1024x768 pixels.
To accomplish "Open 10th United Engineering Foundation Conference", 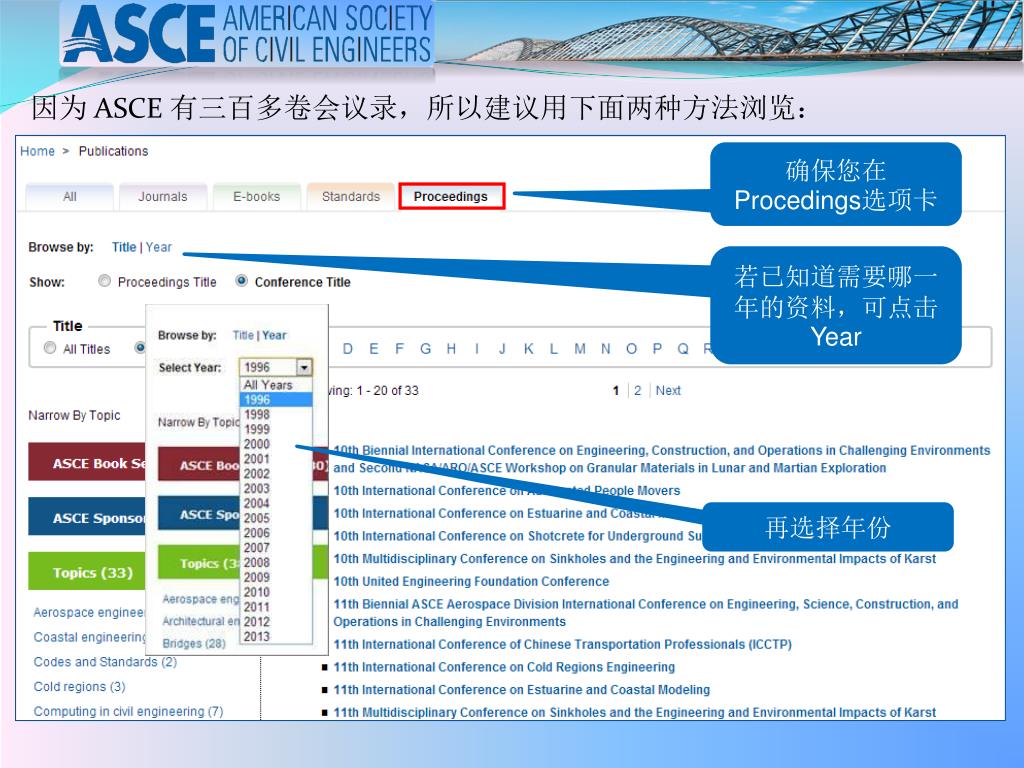I will click(x=472, y=582).
